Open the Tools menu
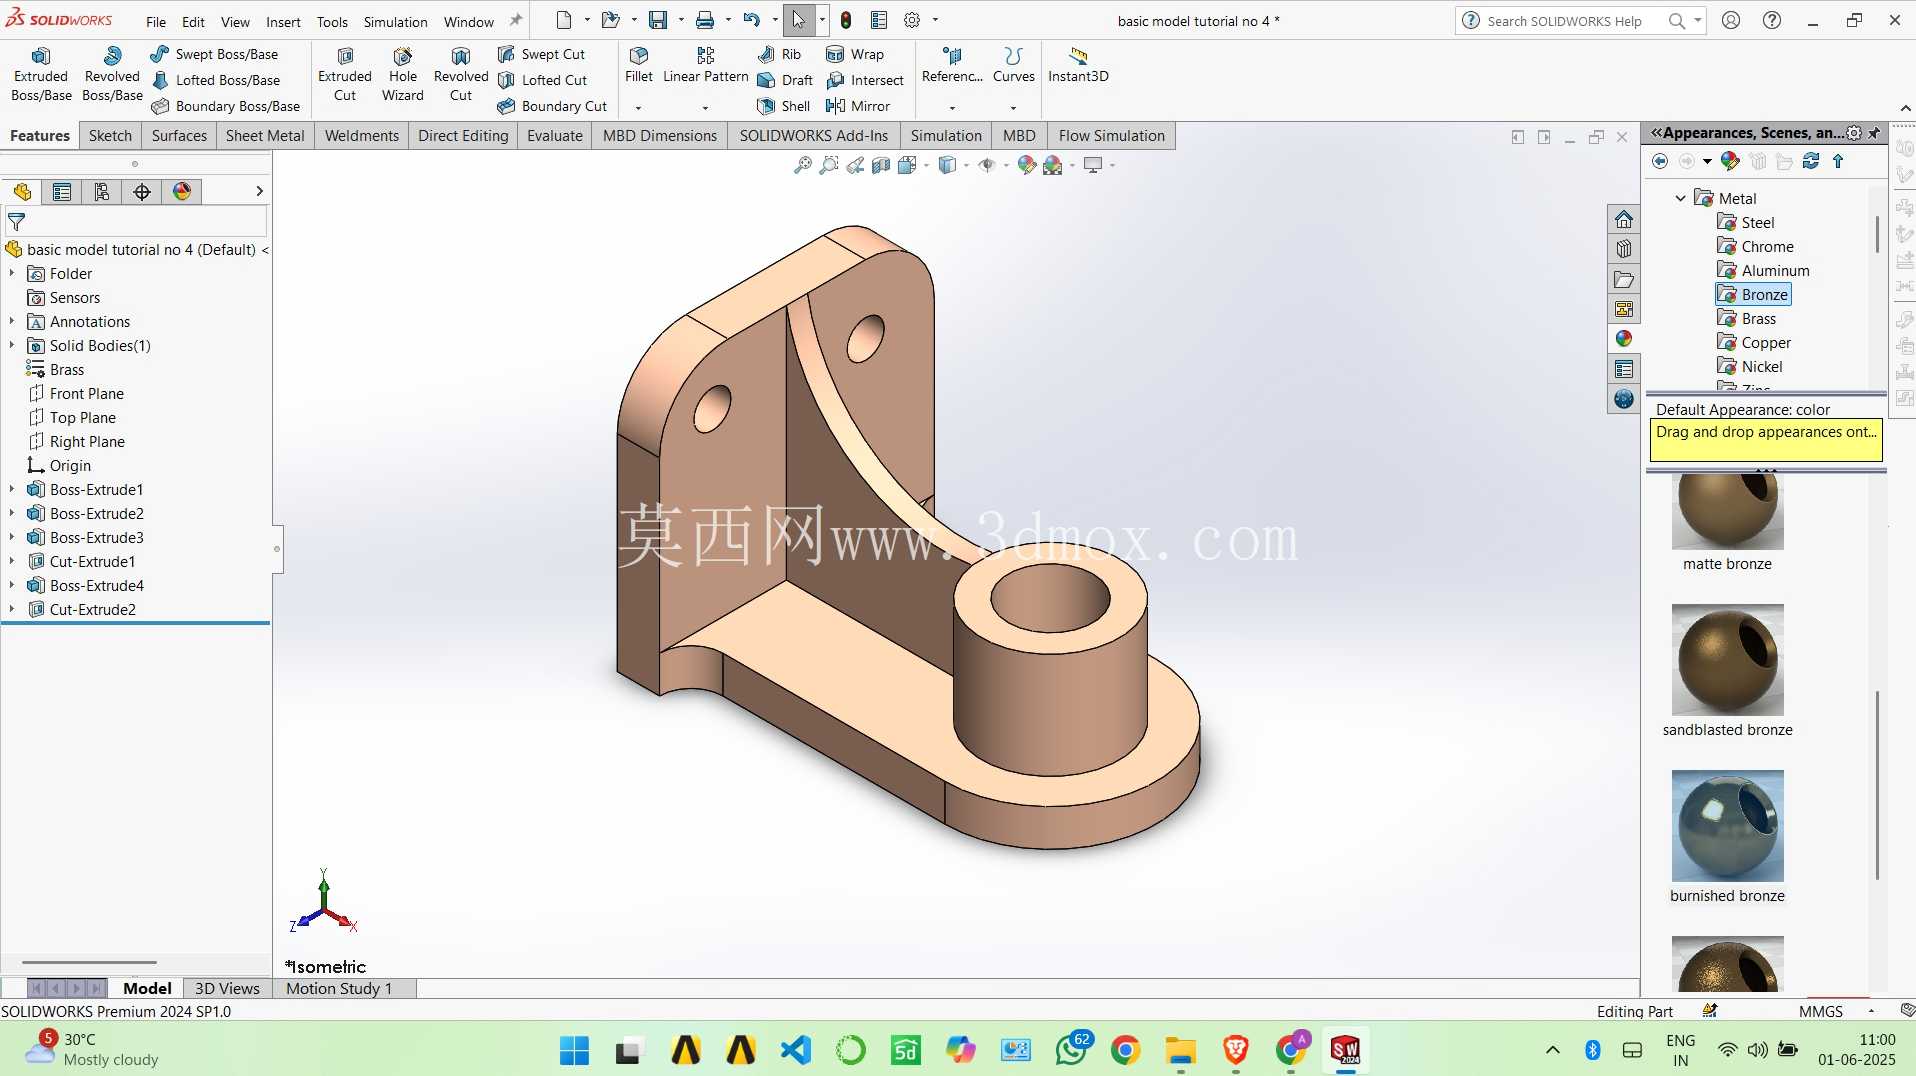 [x=332, y=21]
